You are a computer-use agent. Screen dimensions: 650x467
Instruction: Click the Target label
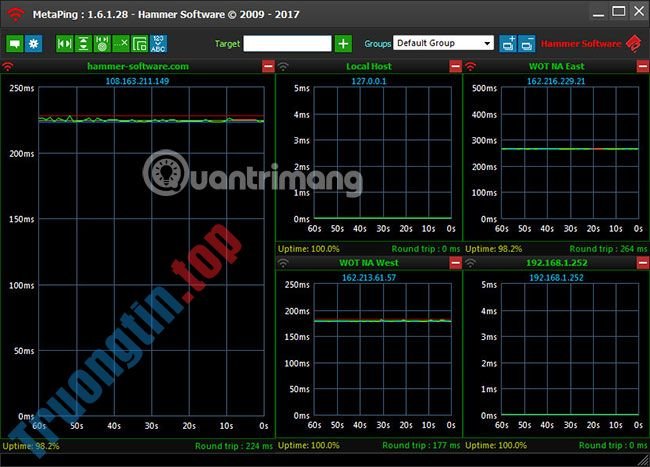[227, 44]
